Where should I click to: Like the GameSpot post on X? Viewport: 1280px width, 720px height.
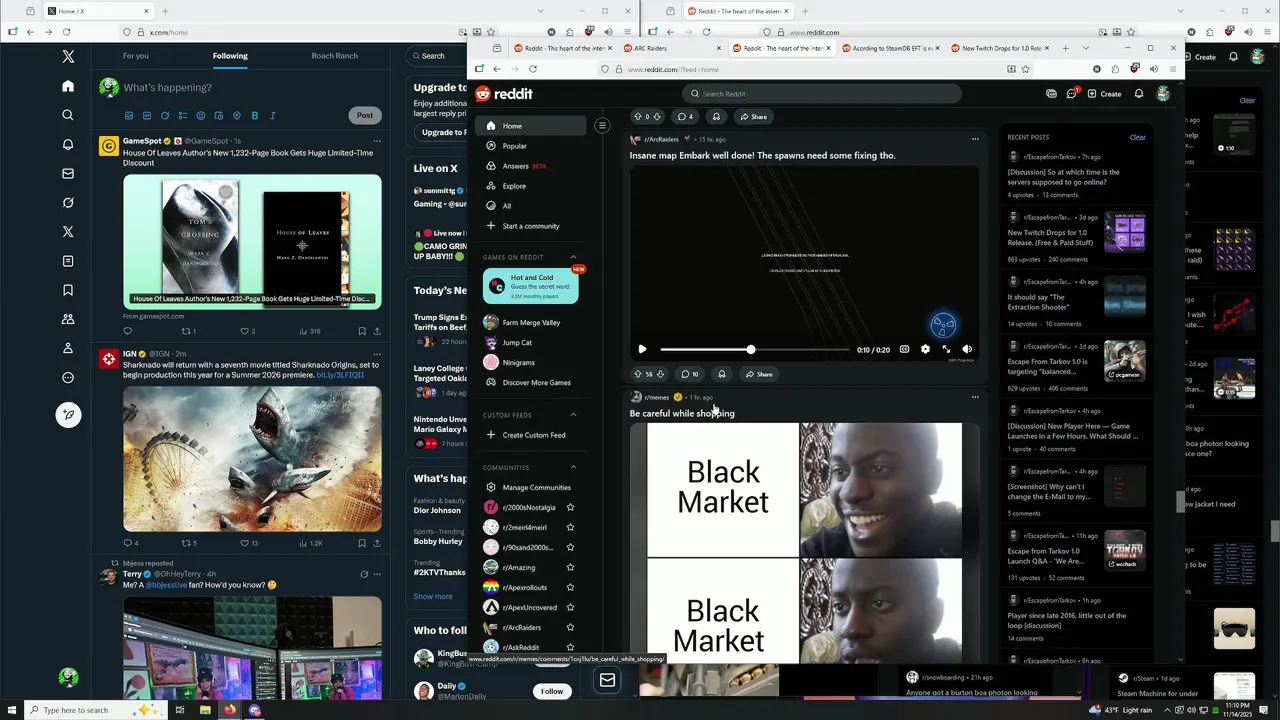click(244, 331)
